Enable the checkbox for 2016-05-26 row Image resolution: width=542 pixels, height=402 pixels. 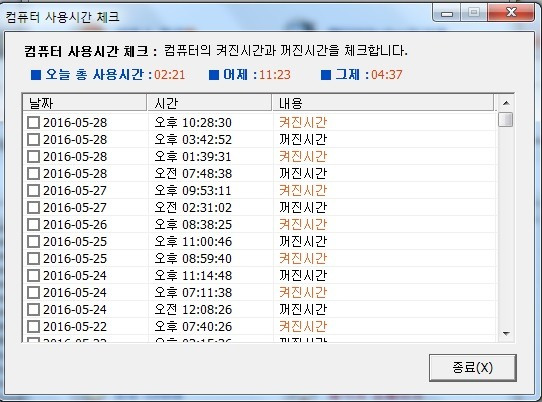click(34, 224)
